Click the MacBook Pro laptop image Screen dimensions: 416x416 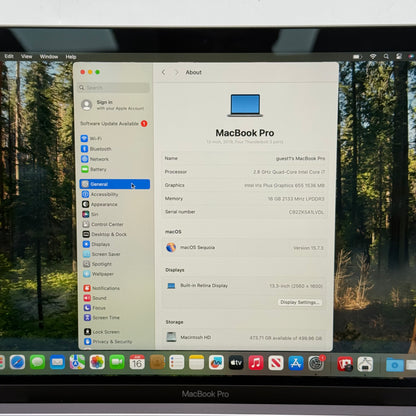point(245,105)
